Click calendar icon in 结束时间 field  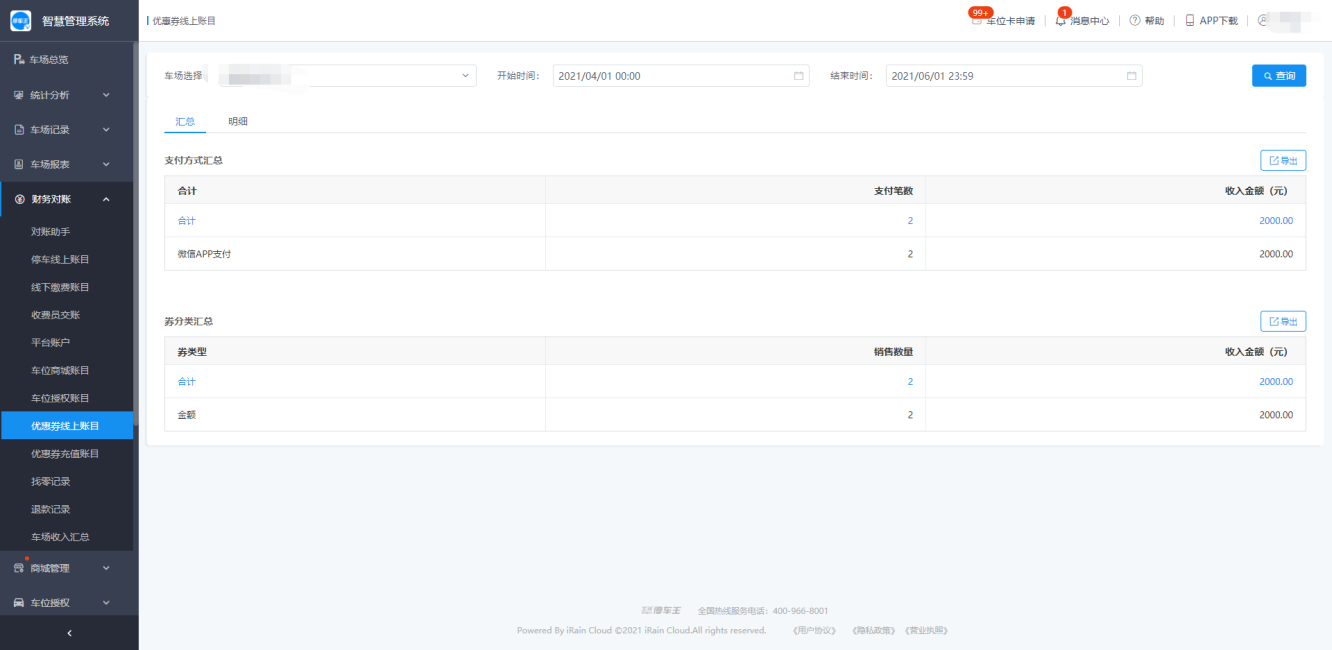(1132, 76)
